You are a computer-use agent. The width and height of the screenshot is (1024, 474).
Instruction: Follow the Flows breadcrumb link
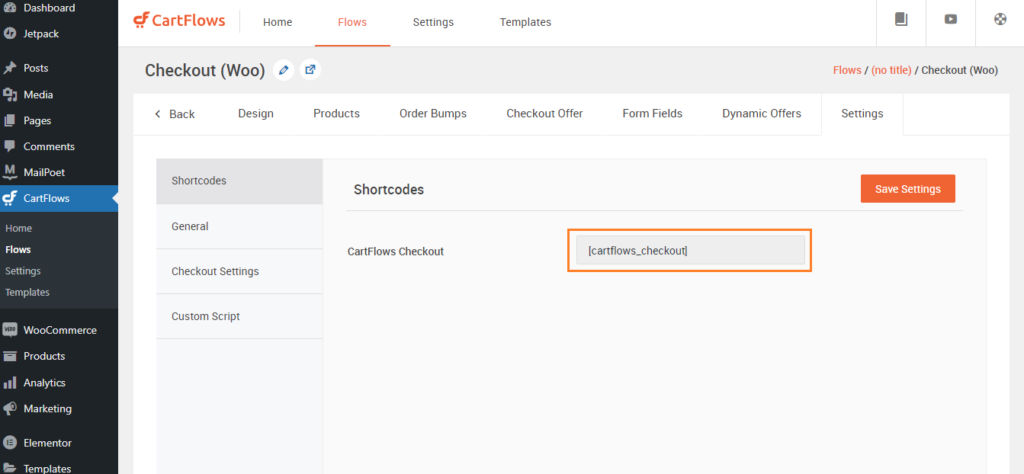pos(847,70)
